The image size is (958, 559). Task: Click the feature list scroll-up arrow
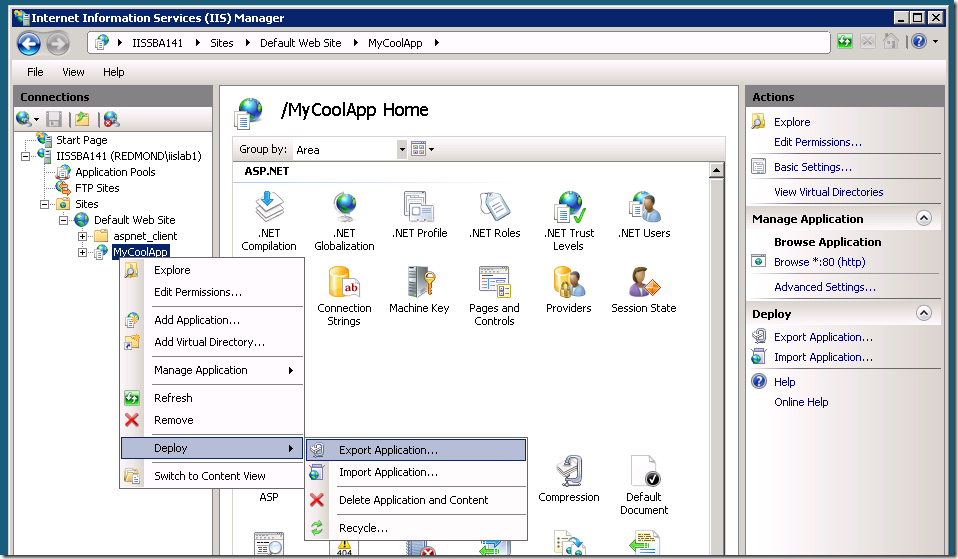pos(717,170)
